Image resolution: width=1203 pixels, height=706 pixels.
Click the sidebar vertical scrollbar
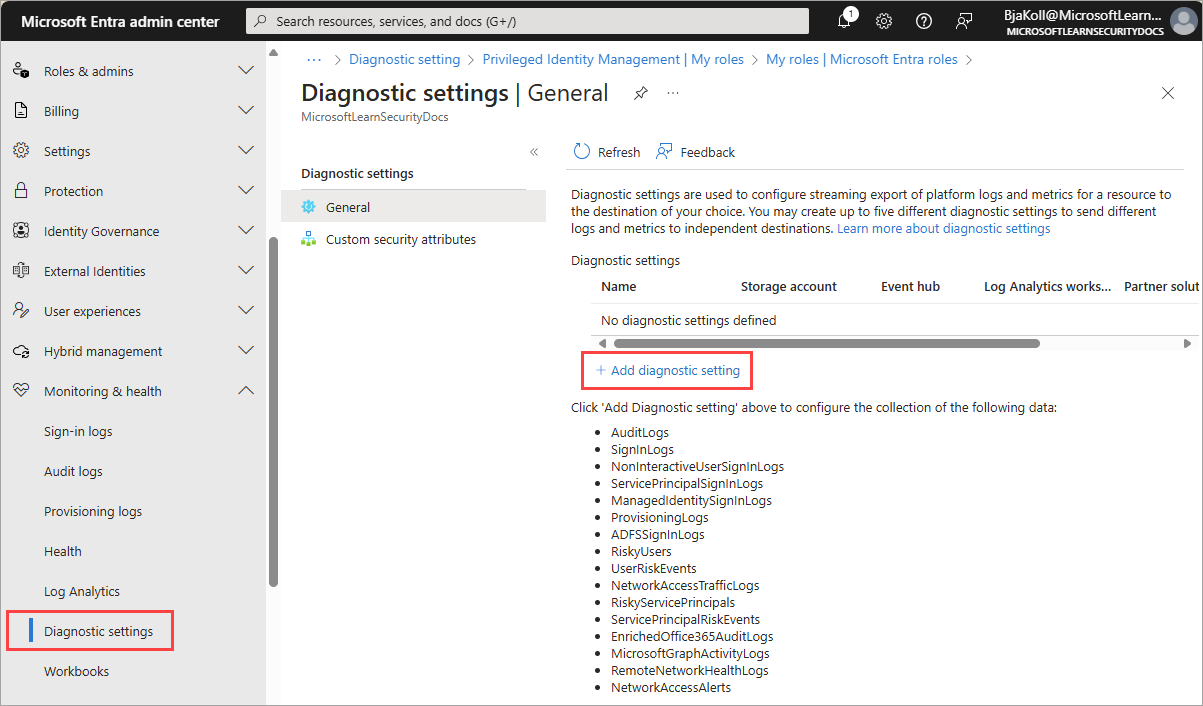point(273,412)
